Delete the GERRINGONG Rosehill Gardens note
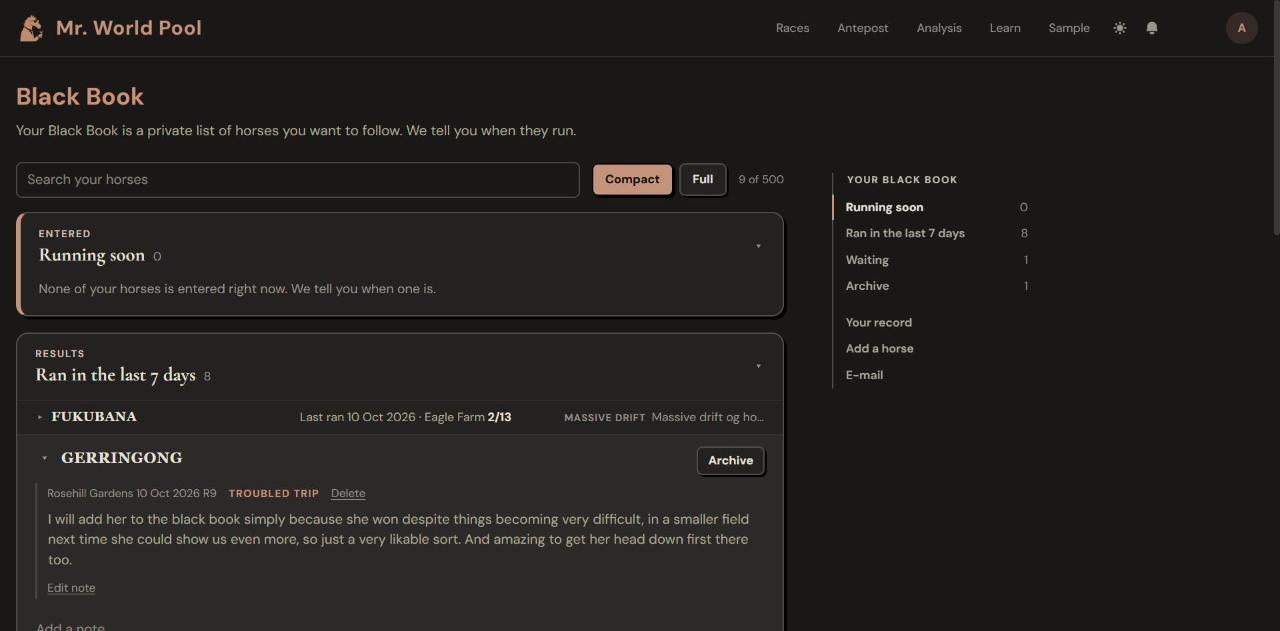 coord(348,493)
